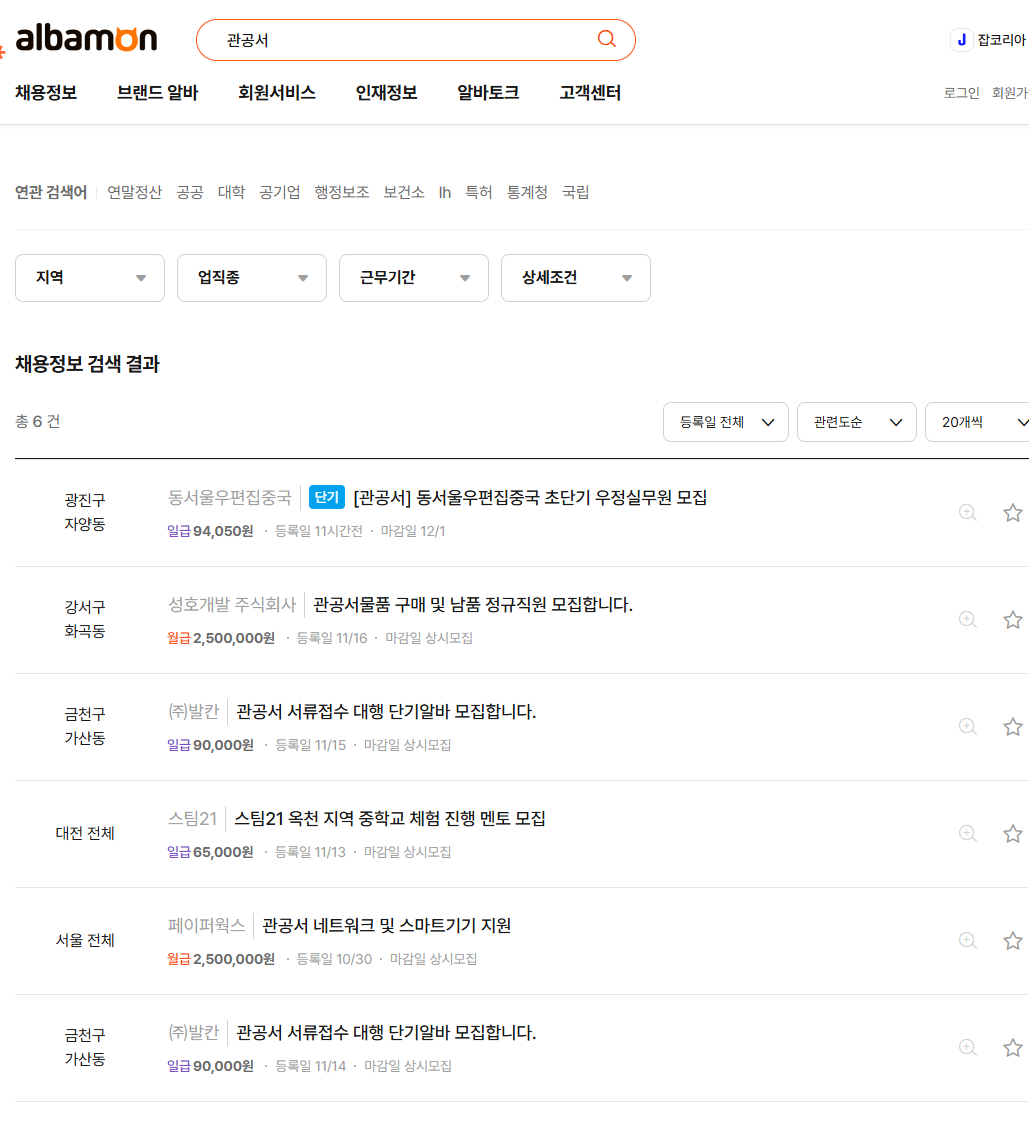Click the 로그인 link
The image size is (1029, 1125).
[x=962, y=93]
